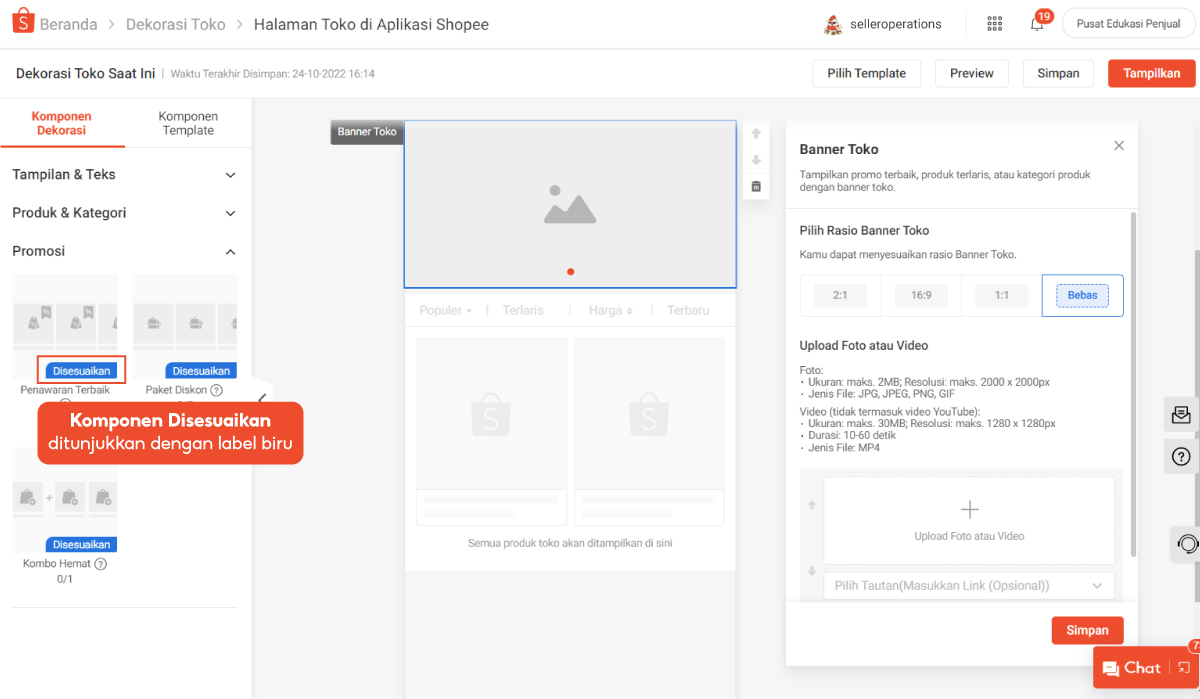Click the Upload Foto atau Video area
The height and width of the screenshot is (699, 1200).
[x=968, y=520]
